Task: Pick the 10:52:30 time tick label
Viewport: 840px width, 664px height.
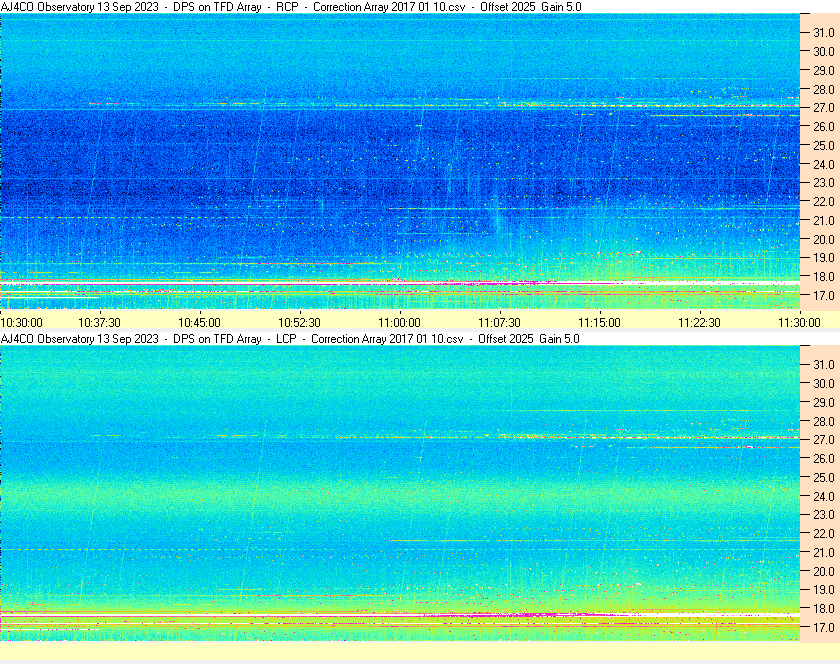Action: coord(300,322)
